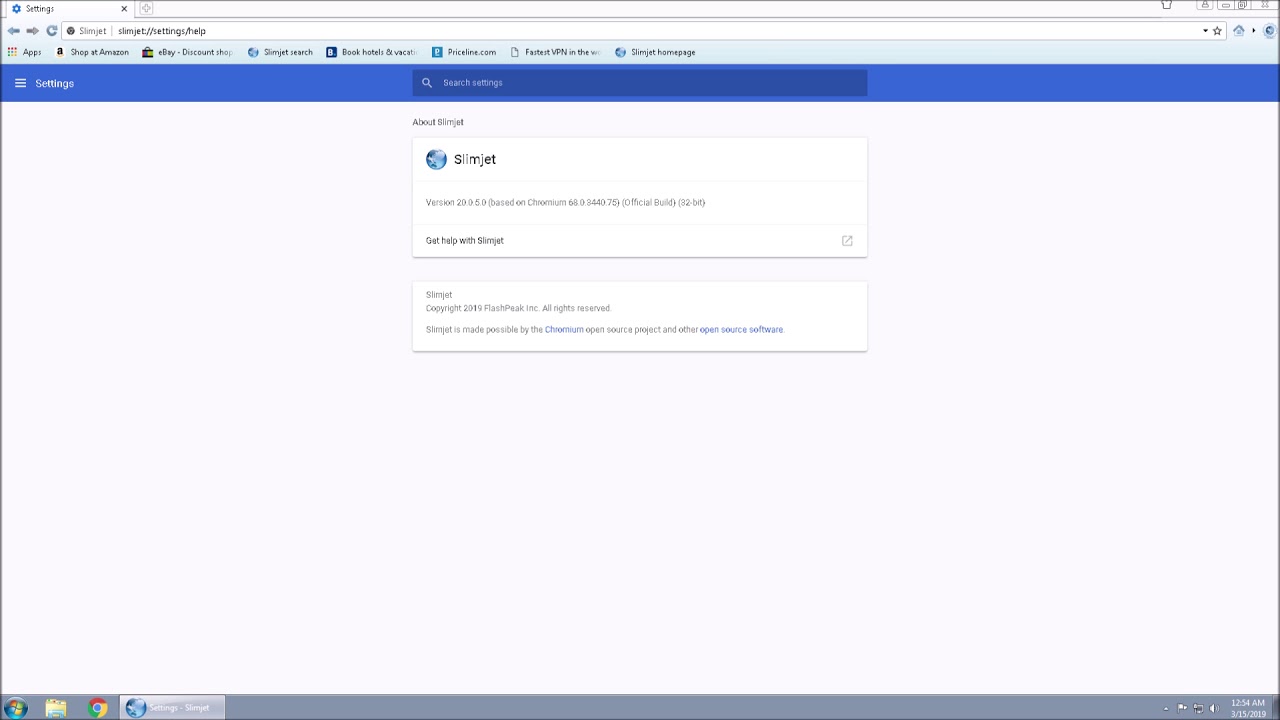Launch Google Chrome from the taskbar
This screenshot has width=1280, height=720.
[x=98, y=708]
